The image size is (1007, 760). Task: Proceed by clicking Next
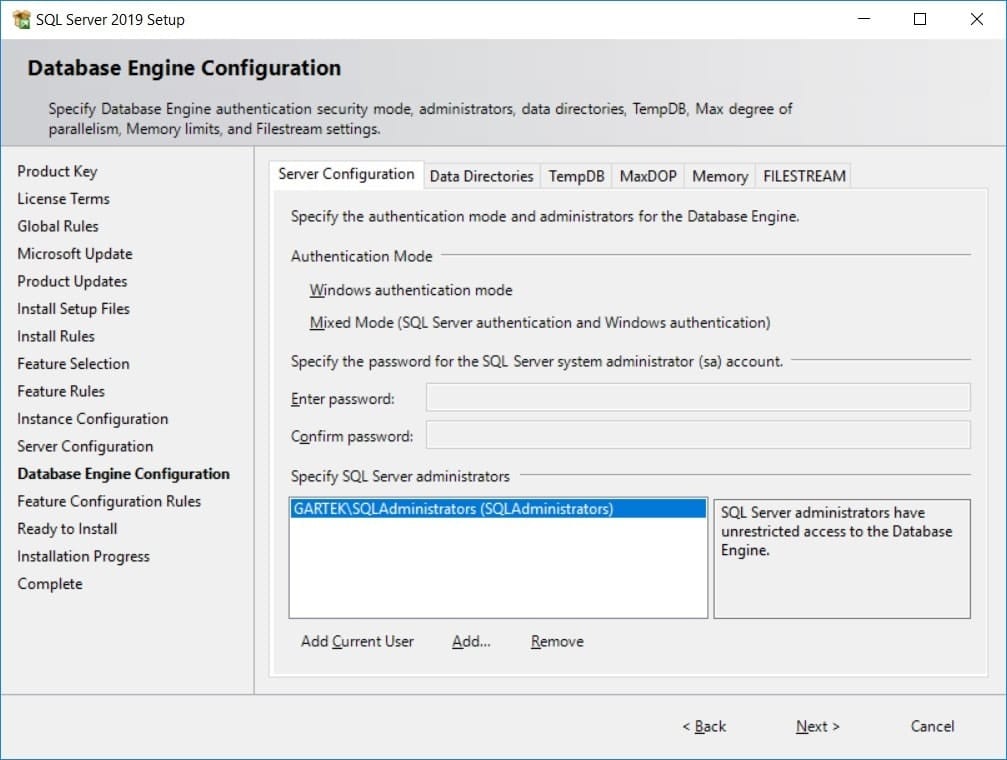tap(817, 727)
